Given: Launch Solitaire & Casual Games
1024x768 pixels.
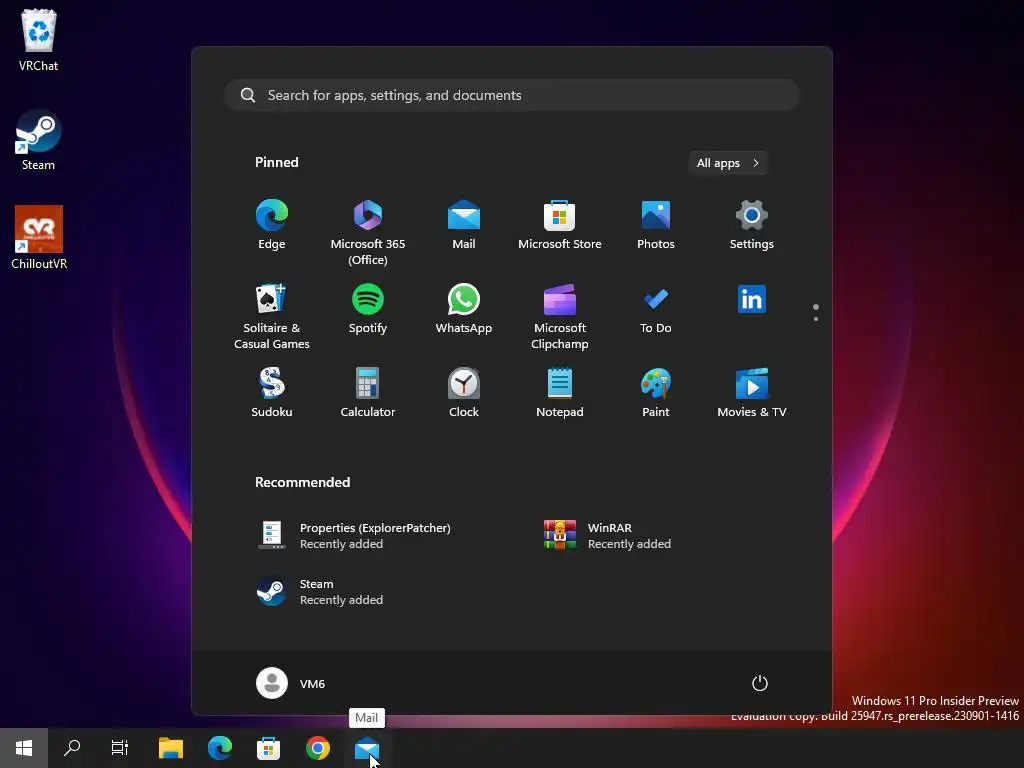Looking at the screenshot, I should 272,317.
